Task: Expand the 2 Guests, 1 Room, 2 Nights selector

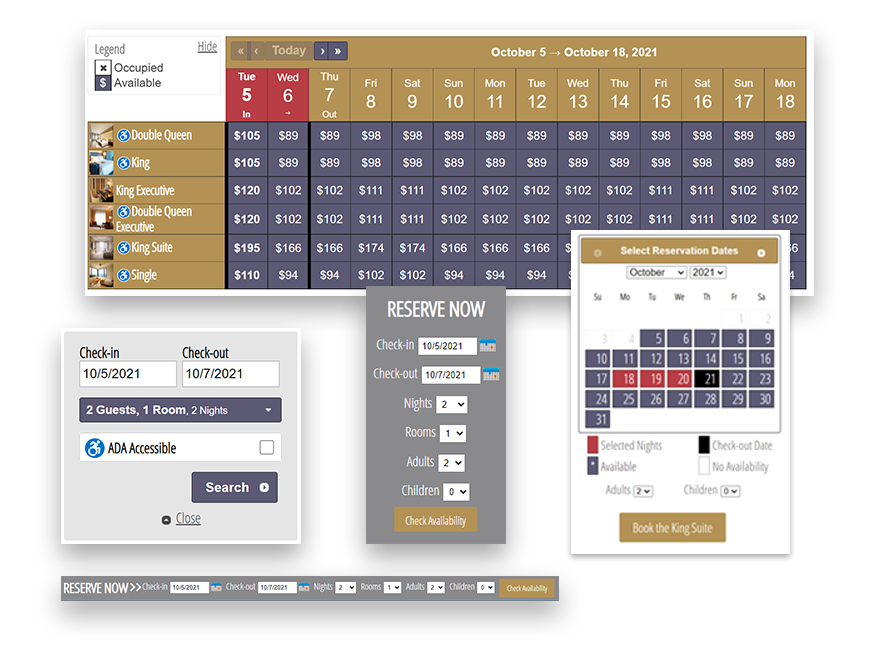Action: pyautogui.click(x=180, y=410)
